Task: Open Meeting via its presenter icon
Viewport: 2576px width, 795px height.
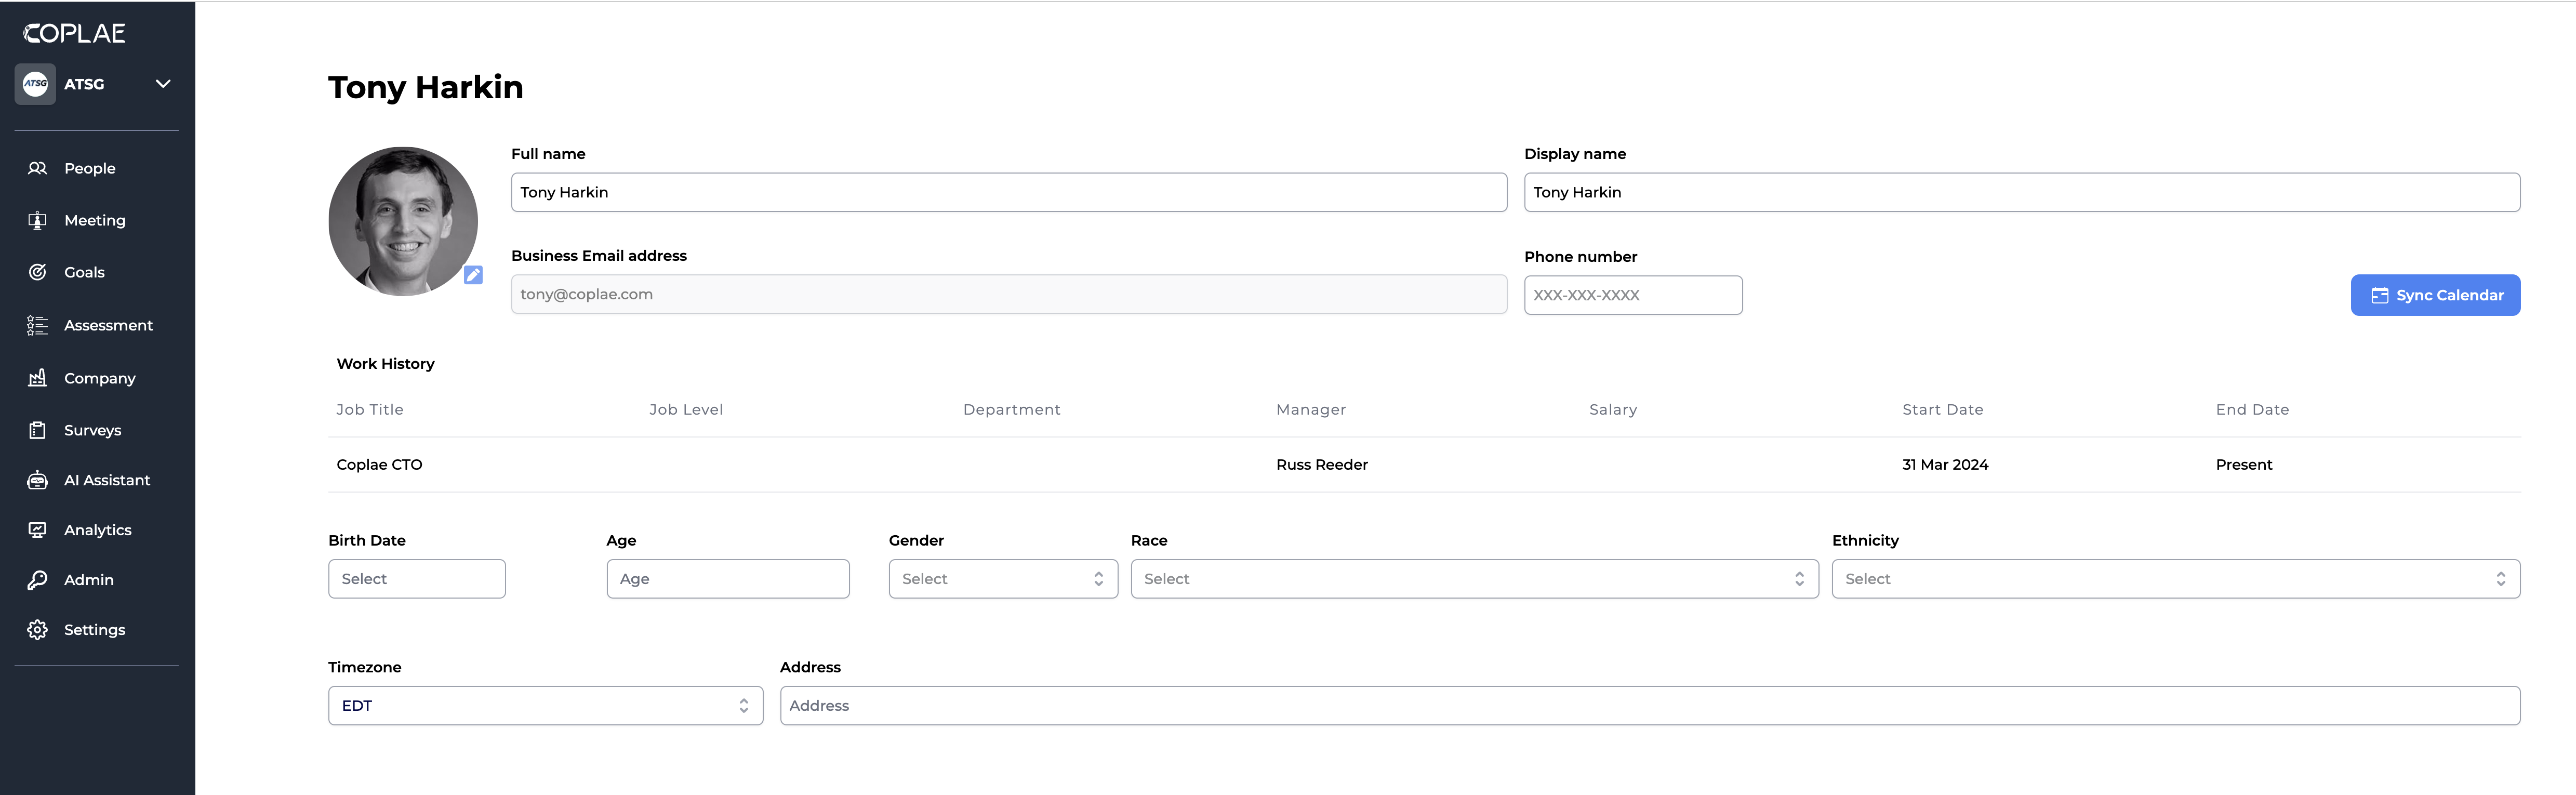Action: coord(37,220)
